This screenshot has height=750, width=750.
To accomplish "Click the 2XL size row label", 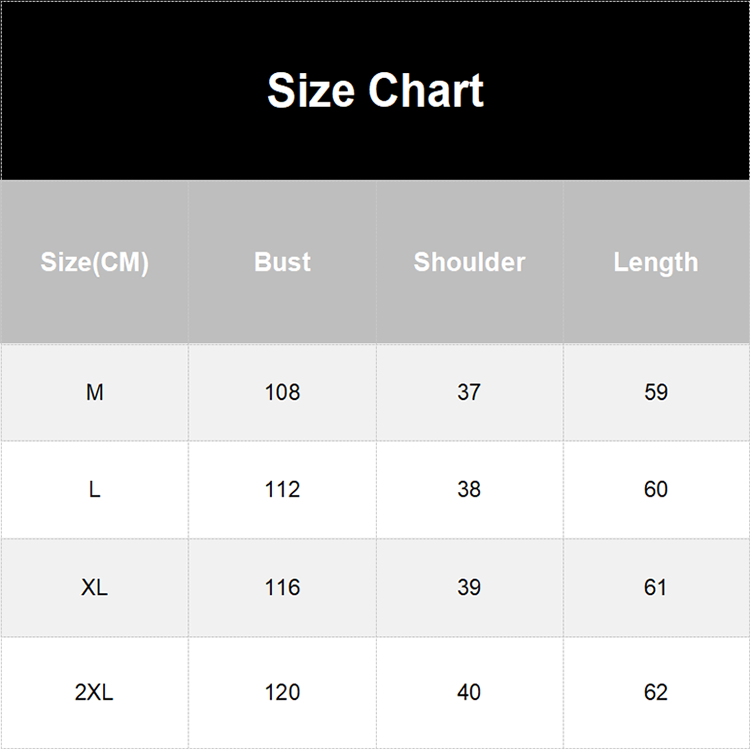I will pos(94,692).
